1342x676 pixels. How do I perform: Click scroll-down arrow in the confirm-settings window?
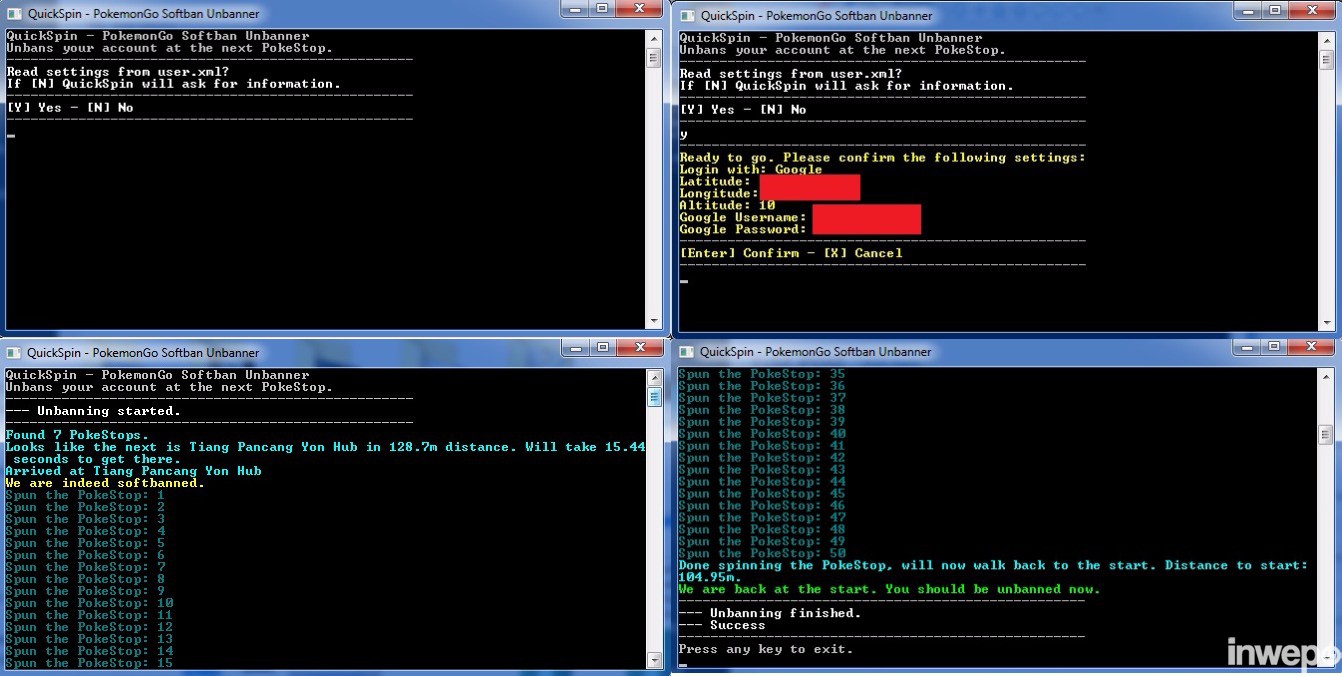pyautogui.click(x=1327, y=323)
